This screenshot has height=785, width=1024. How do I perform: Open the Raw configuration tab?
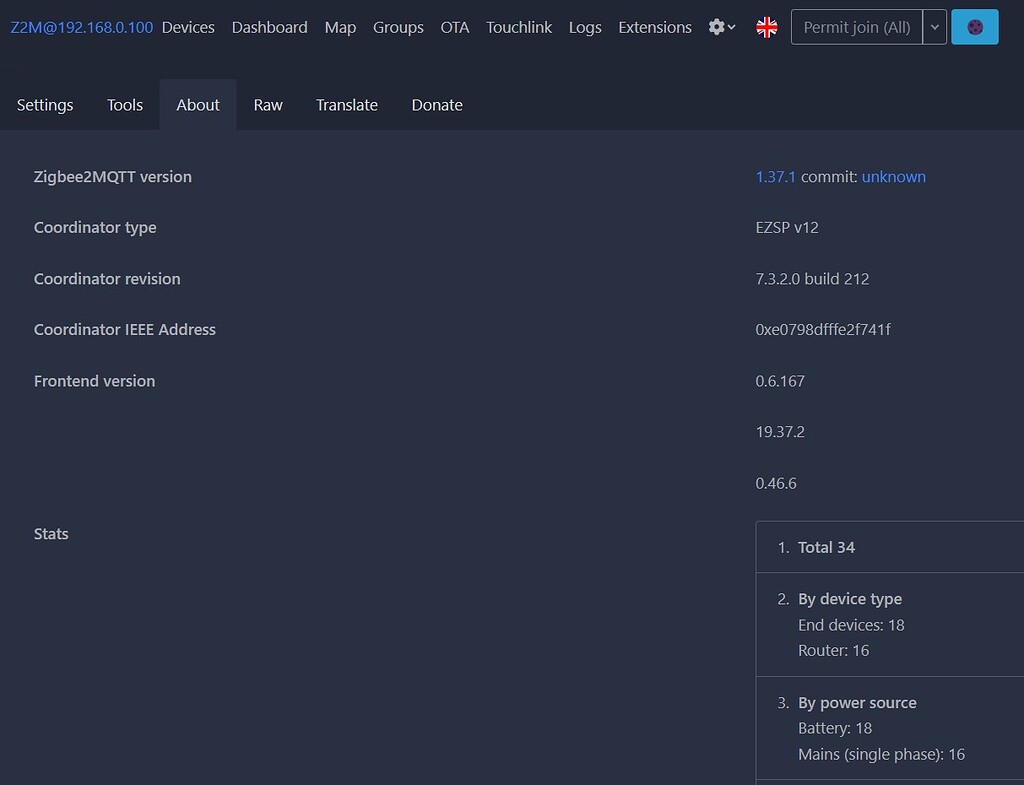tap(267, 104)
